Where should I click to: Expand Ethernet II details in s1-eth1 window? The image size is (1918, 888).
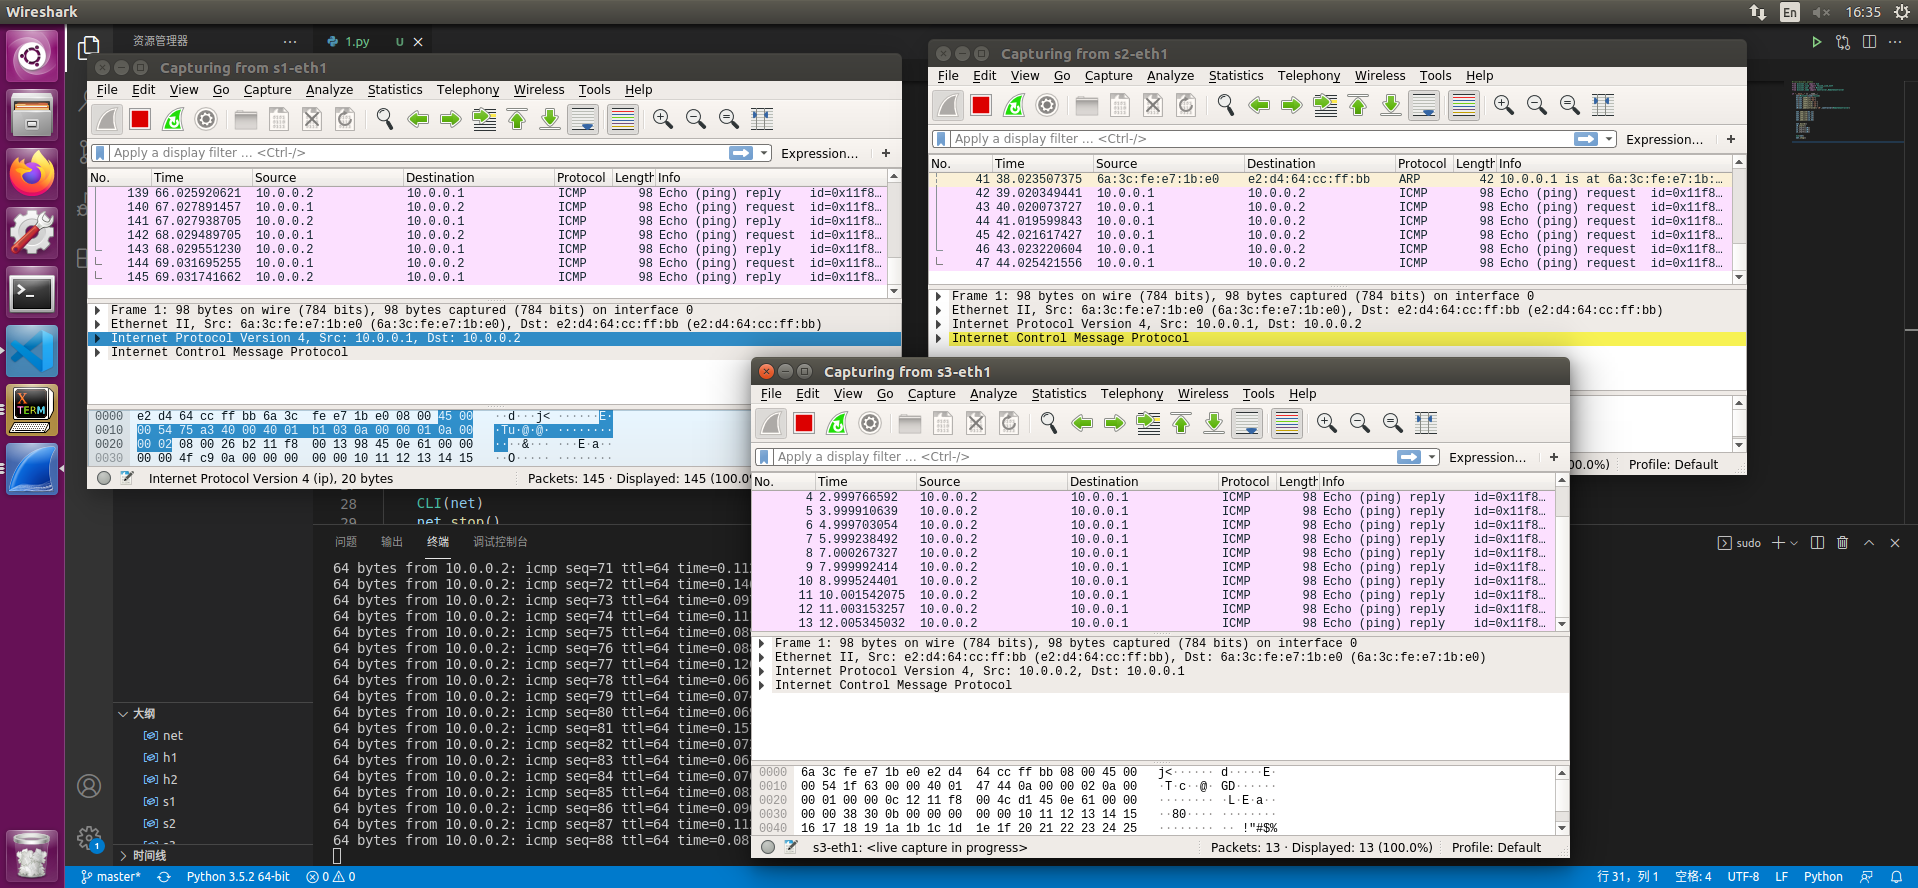click(x=97, y=324)
